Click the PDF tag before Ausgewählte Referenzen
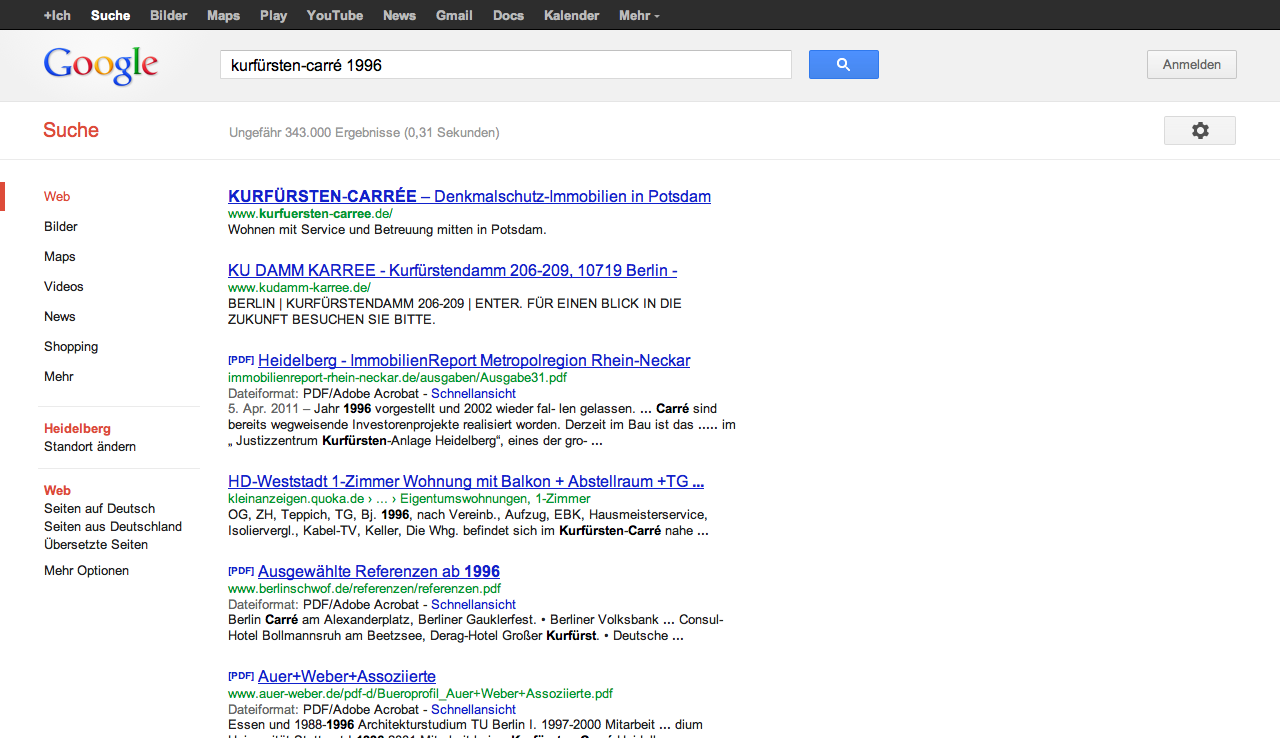Screen dimensions: 1280x738 241,570
